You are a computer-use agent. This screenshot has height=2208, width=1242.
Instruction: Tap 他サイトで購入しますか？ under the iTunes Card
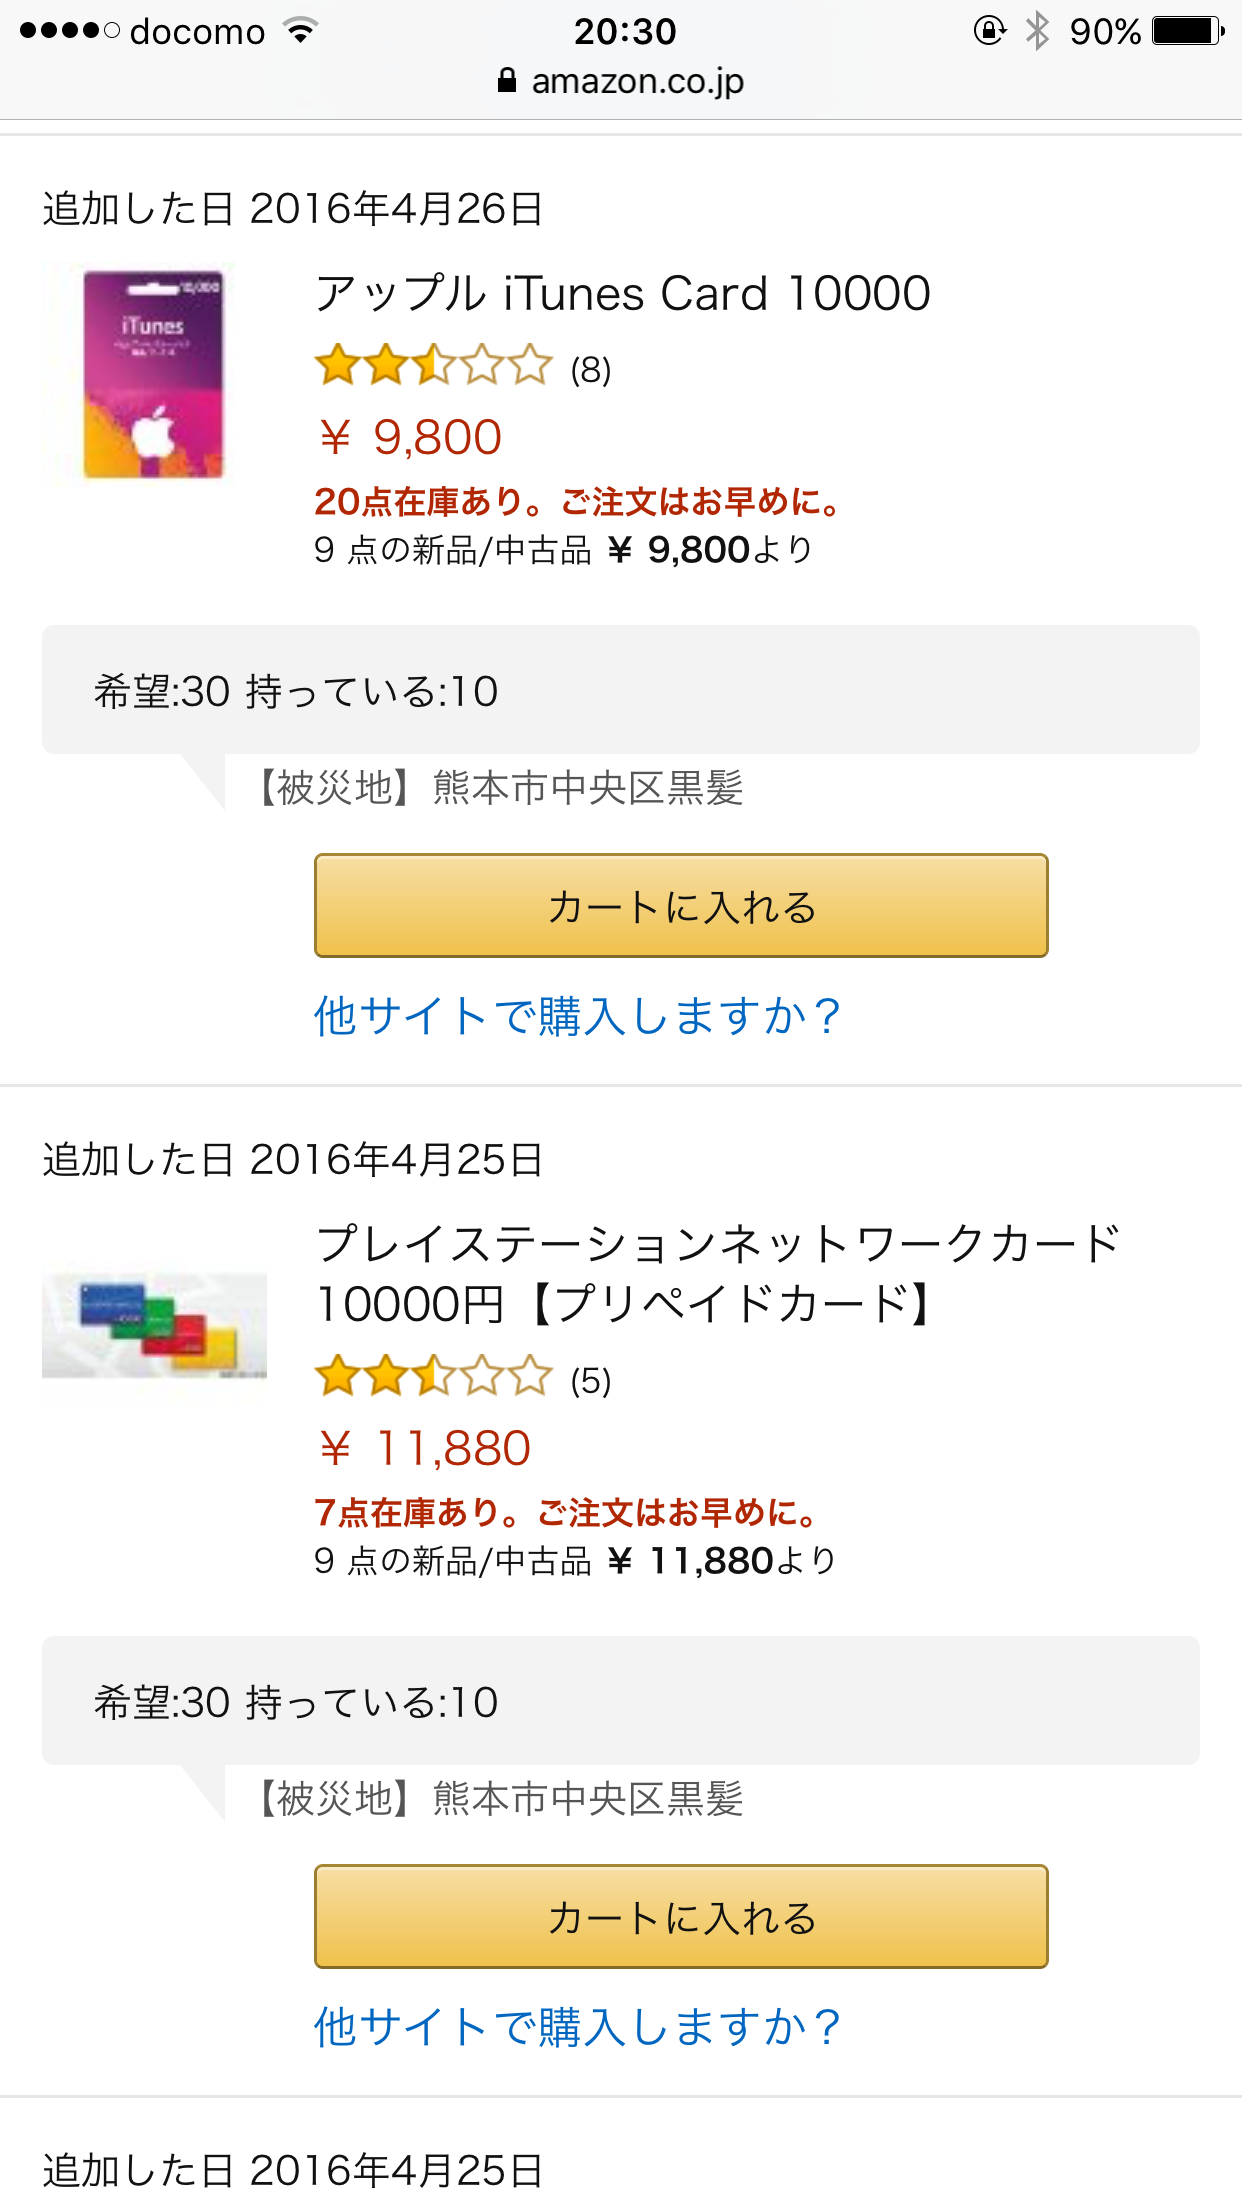[577, 1016]
